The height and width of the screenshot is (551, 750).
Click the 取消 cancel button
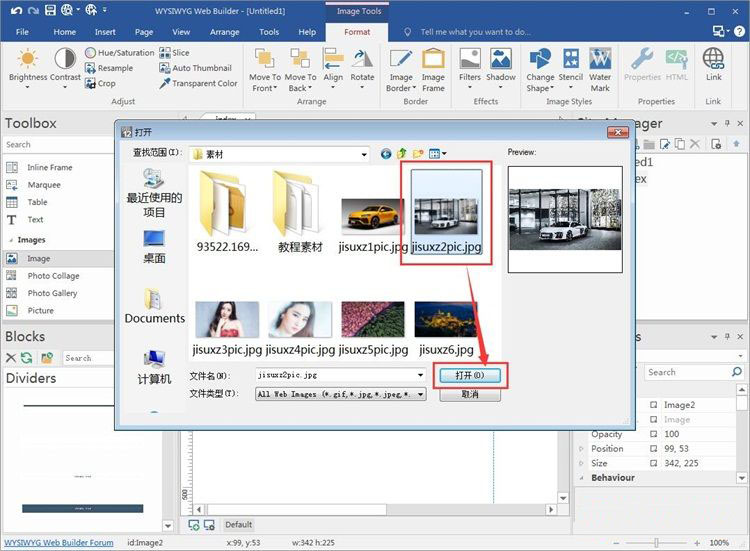click(x=469, y=395)
